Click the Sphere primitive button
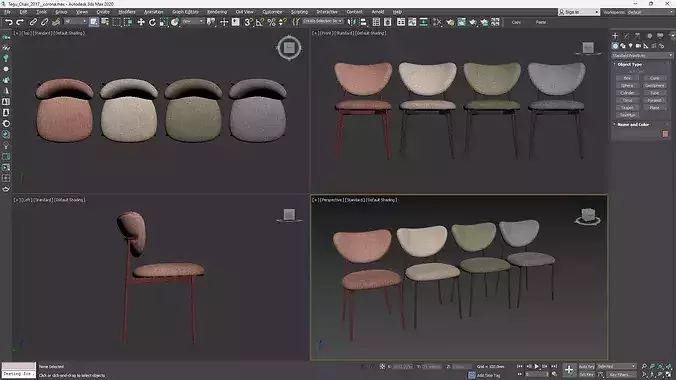676x380 pixels. [627, 85]
